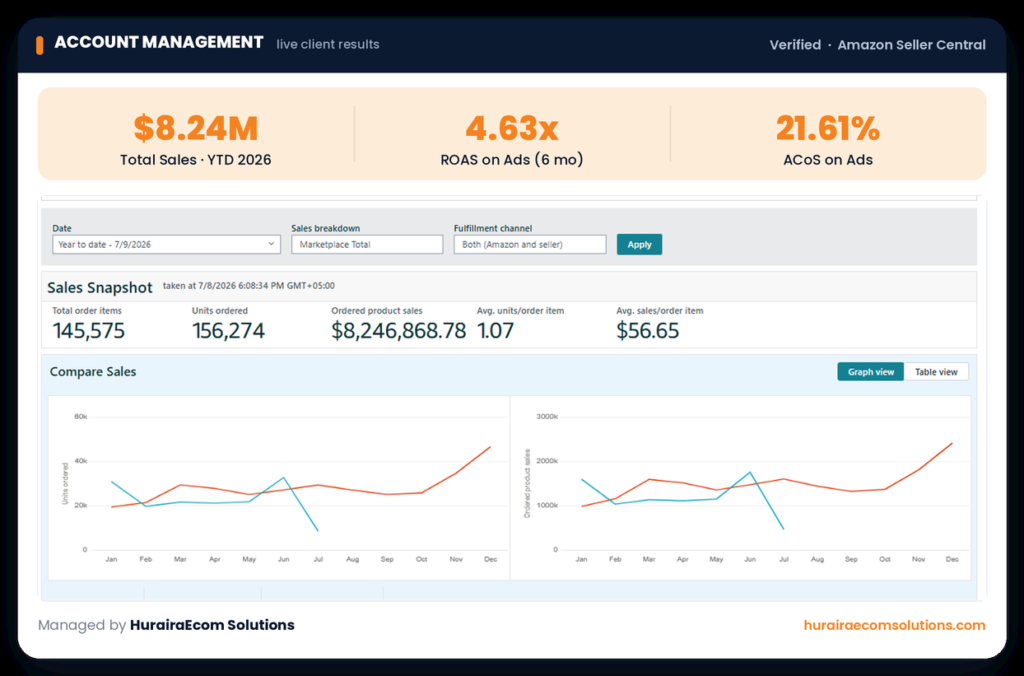This screenshot has width=1024, height=676.
Task: Switch to Table view
Action: click(x=936, y=372)
